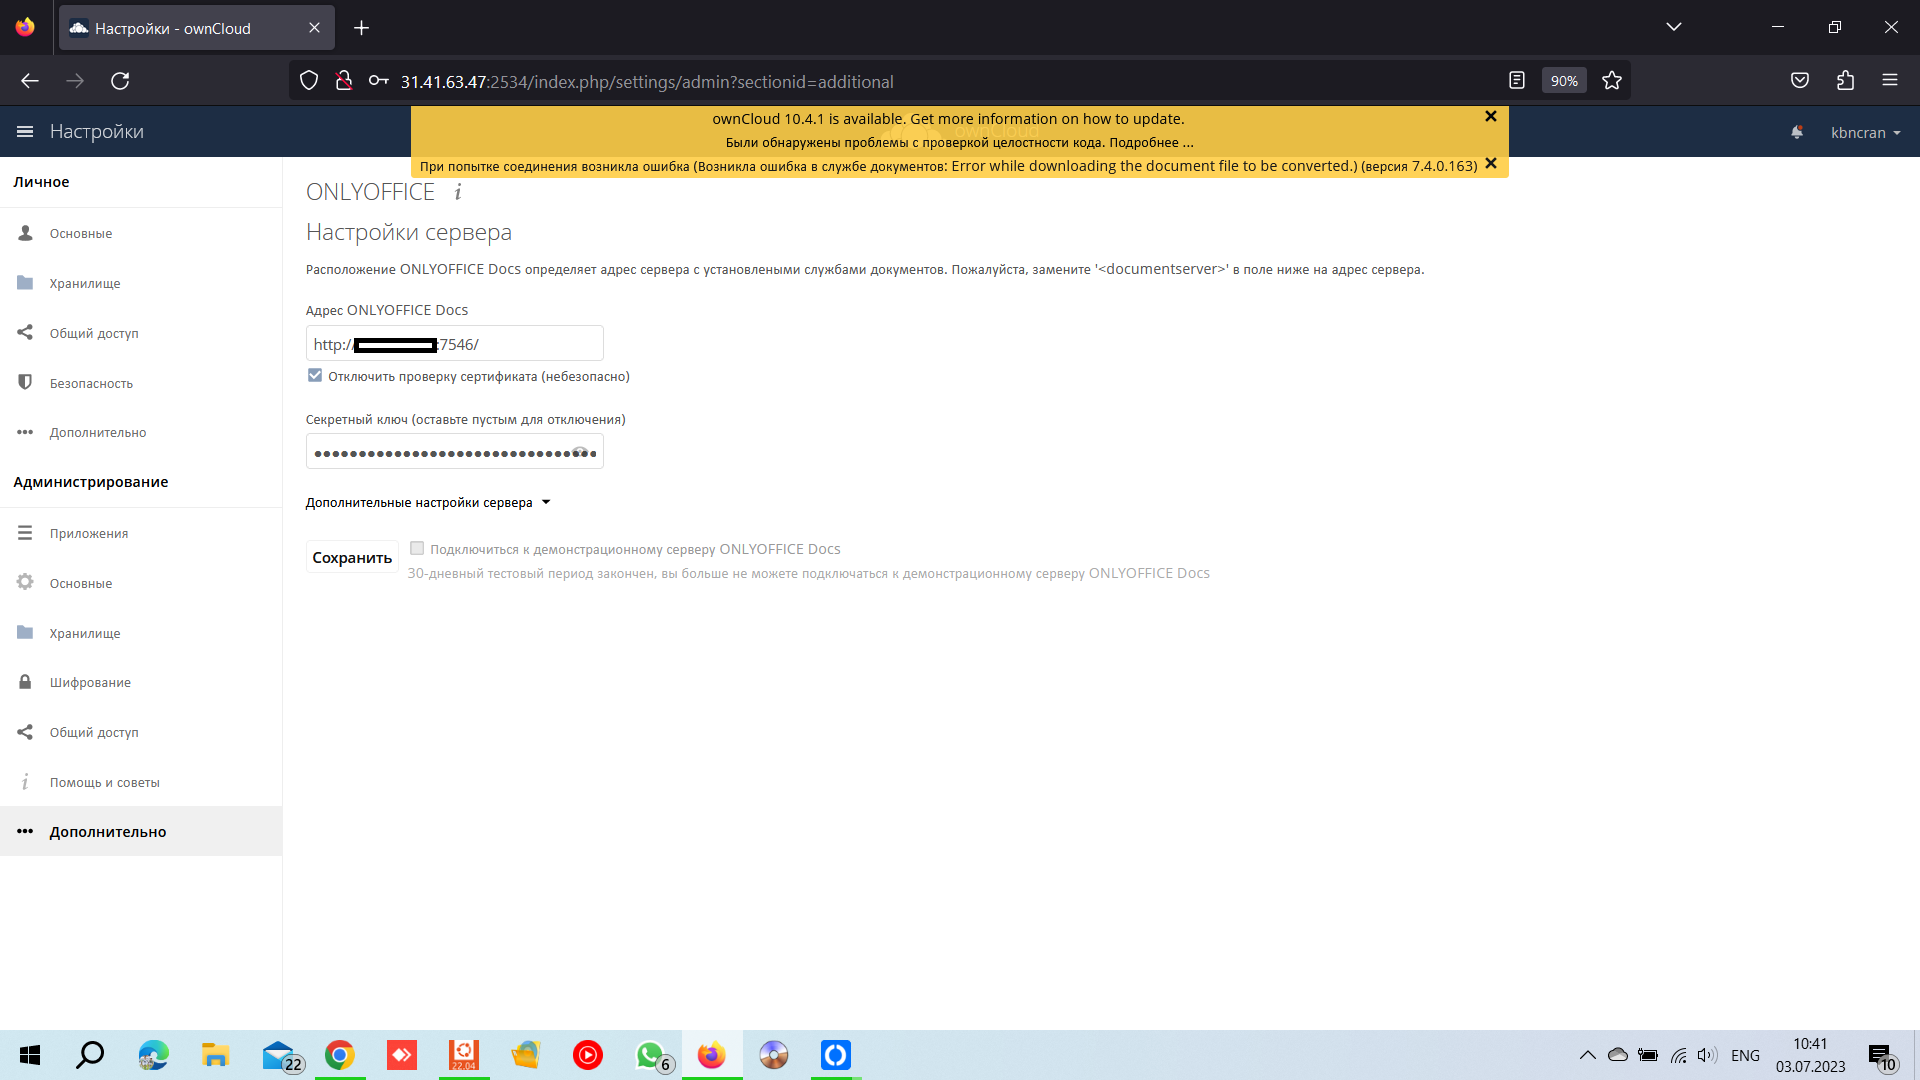Screen dimensions: 1920x1080
Task: Open the Pocket save icon
Action: click(x=1800, y=81)
